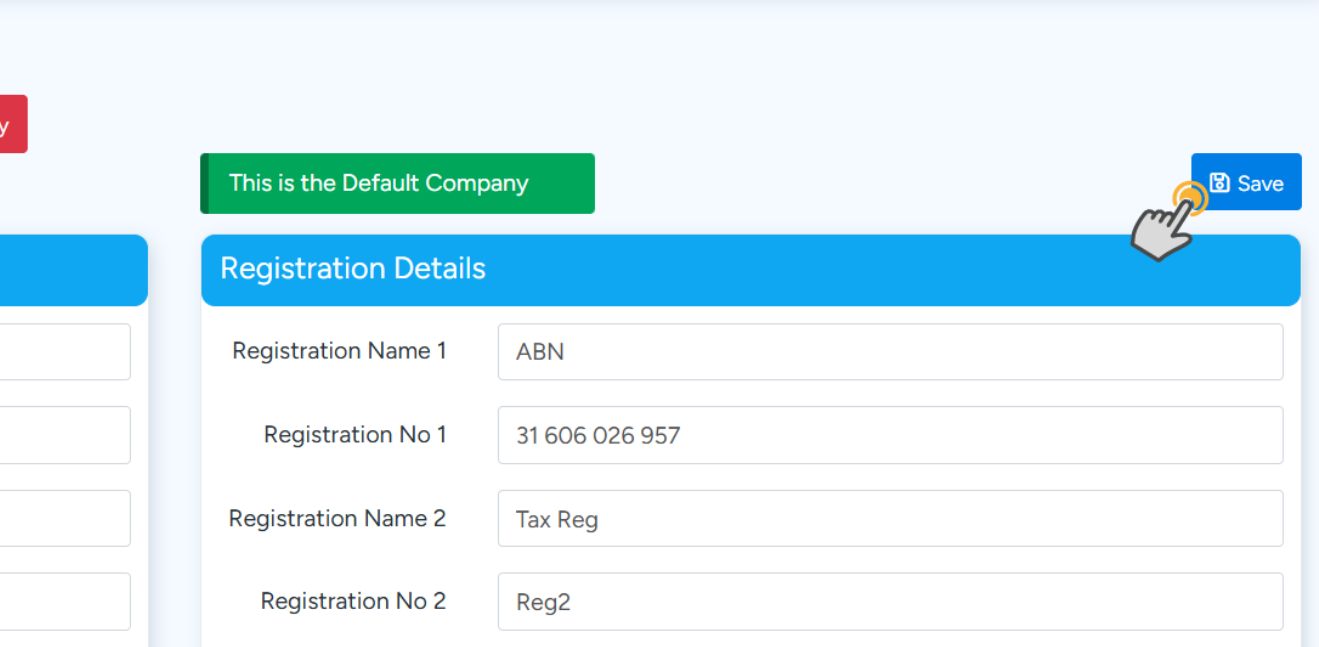Click the dark green stripe on the banner
This screenshot has height=647, width=1319.
click(x=204, y=183)
